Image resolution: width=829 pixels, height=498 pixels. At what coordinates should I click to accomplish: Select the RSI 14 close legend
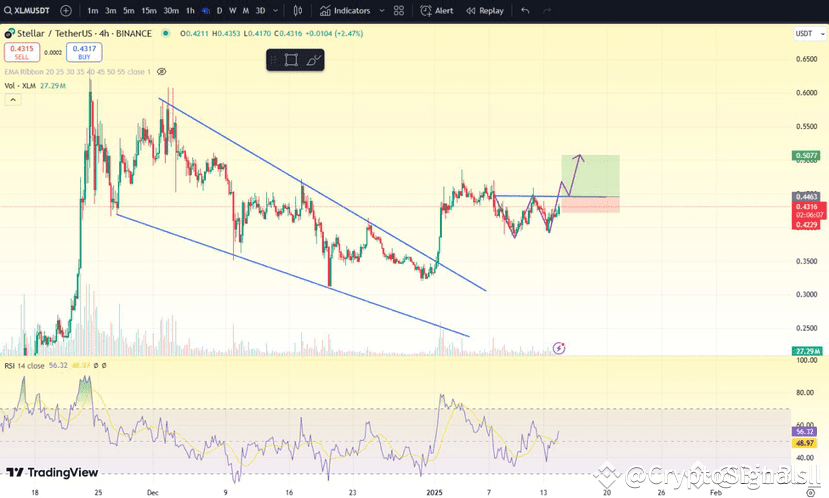[24, 365]
